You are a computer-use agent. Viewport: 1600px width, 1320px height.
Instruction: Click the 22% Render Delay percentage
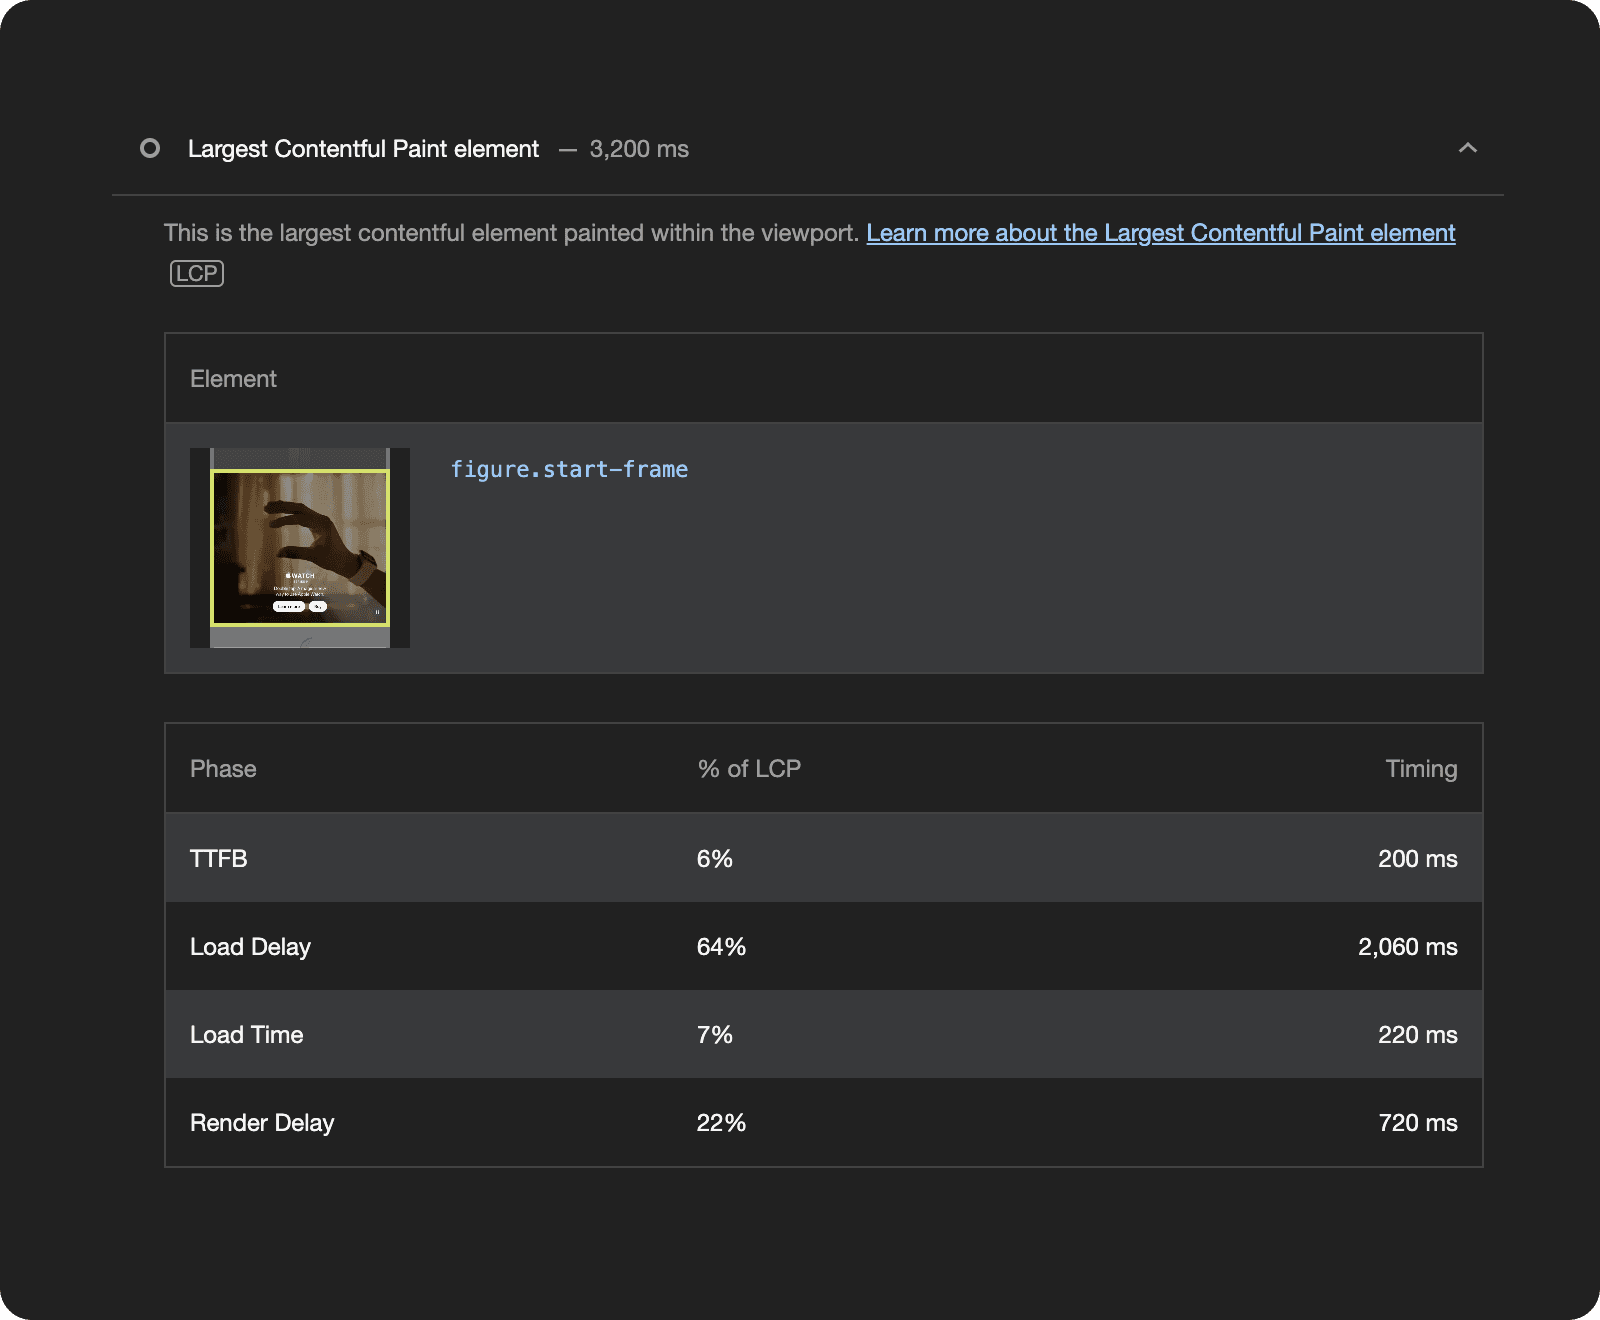point(721,1123)
